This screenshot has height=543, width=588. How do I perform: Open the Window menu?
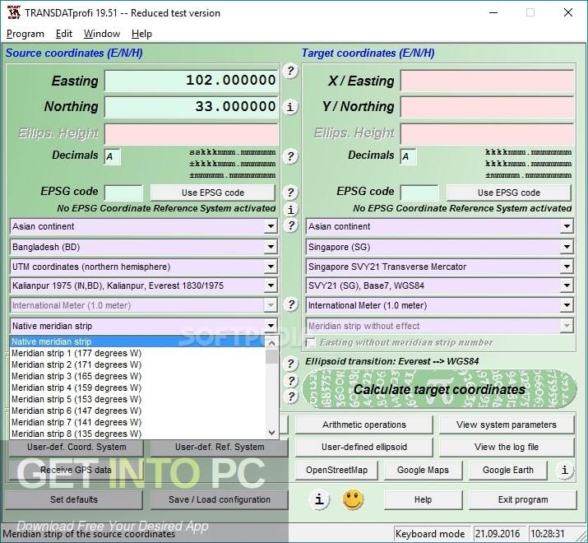point(102,34)
